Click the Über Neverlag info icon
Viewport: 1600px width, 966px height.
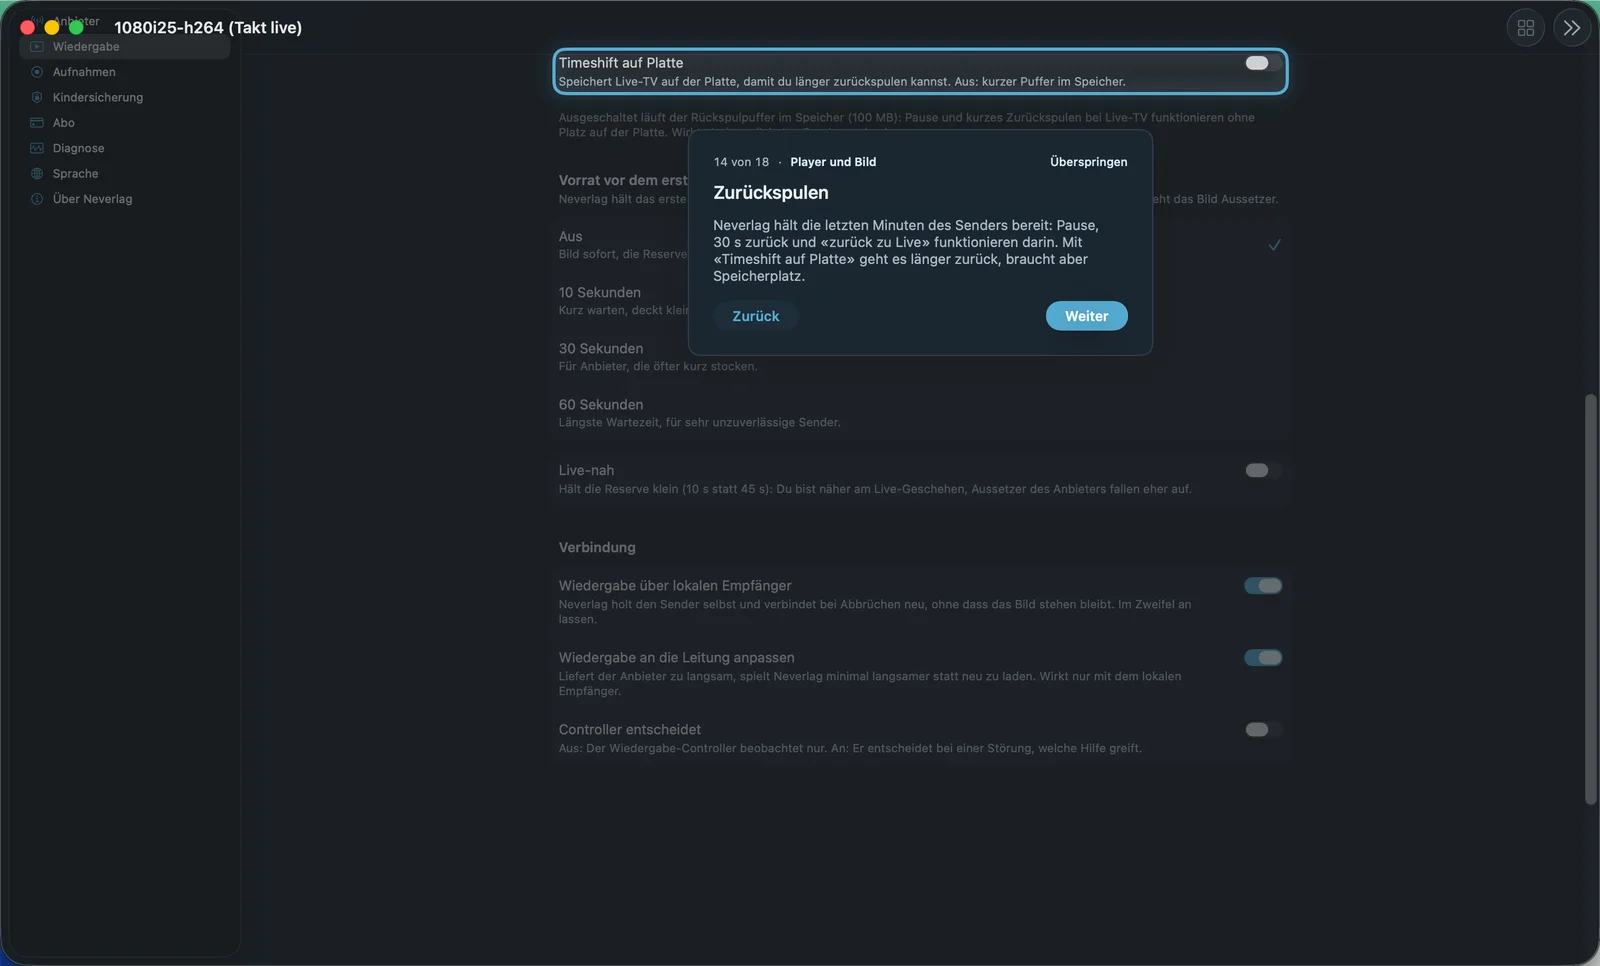[x=37, y=199]
